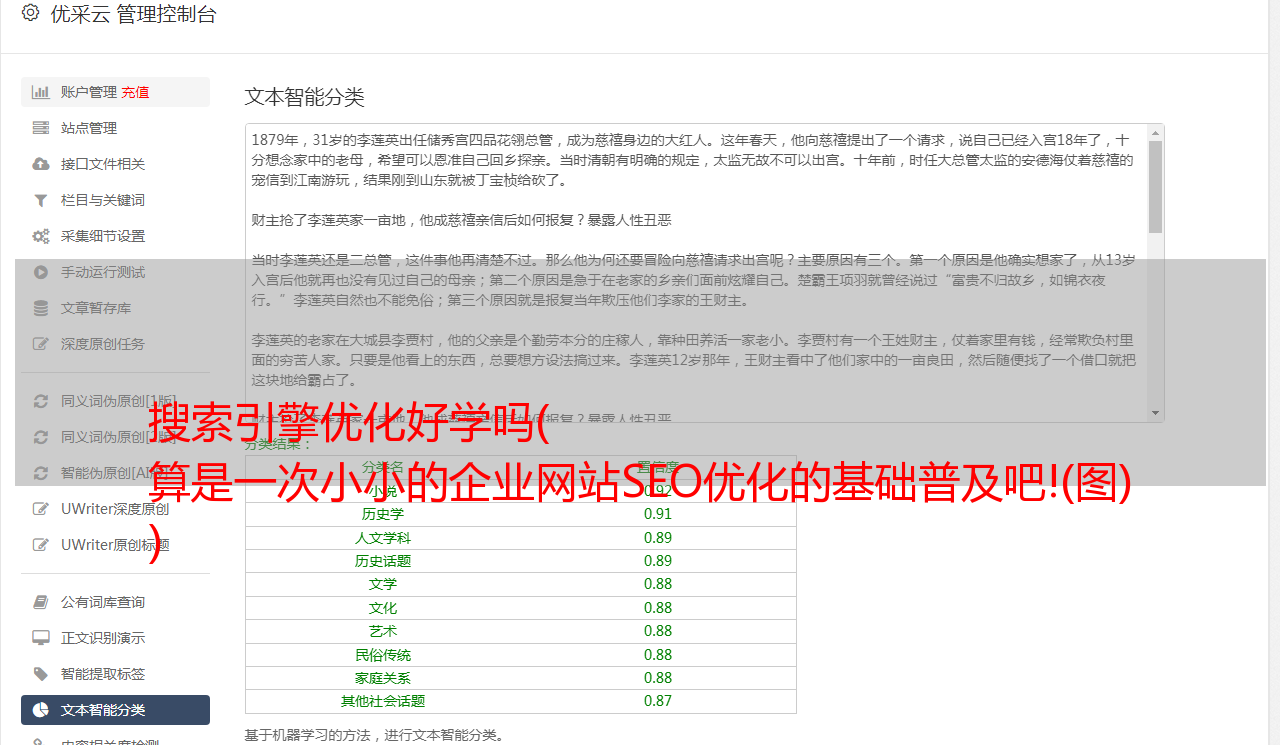Viewport: 1280px width, 745px height.
Task: Click the UWriter原创标题 pencil icon
Action: pyautogui.click(x=40, y=545)
